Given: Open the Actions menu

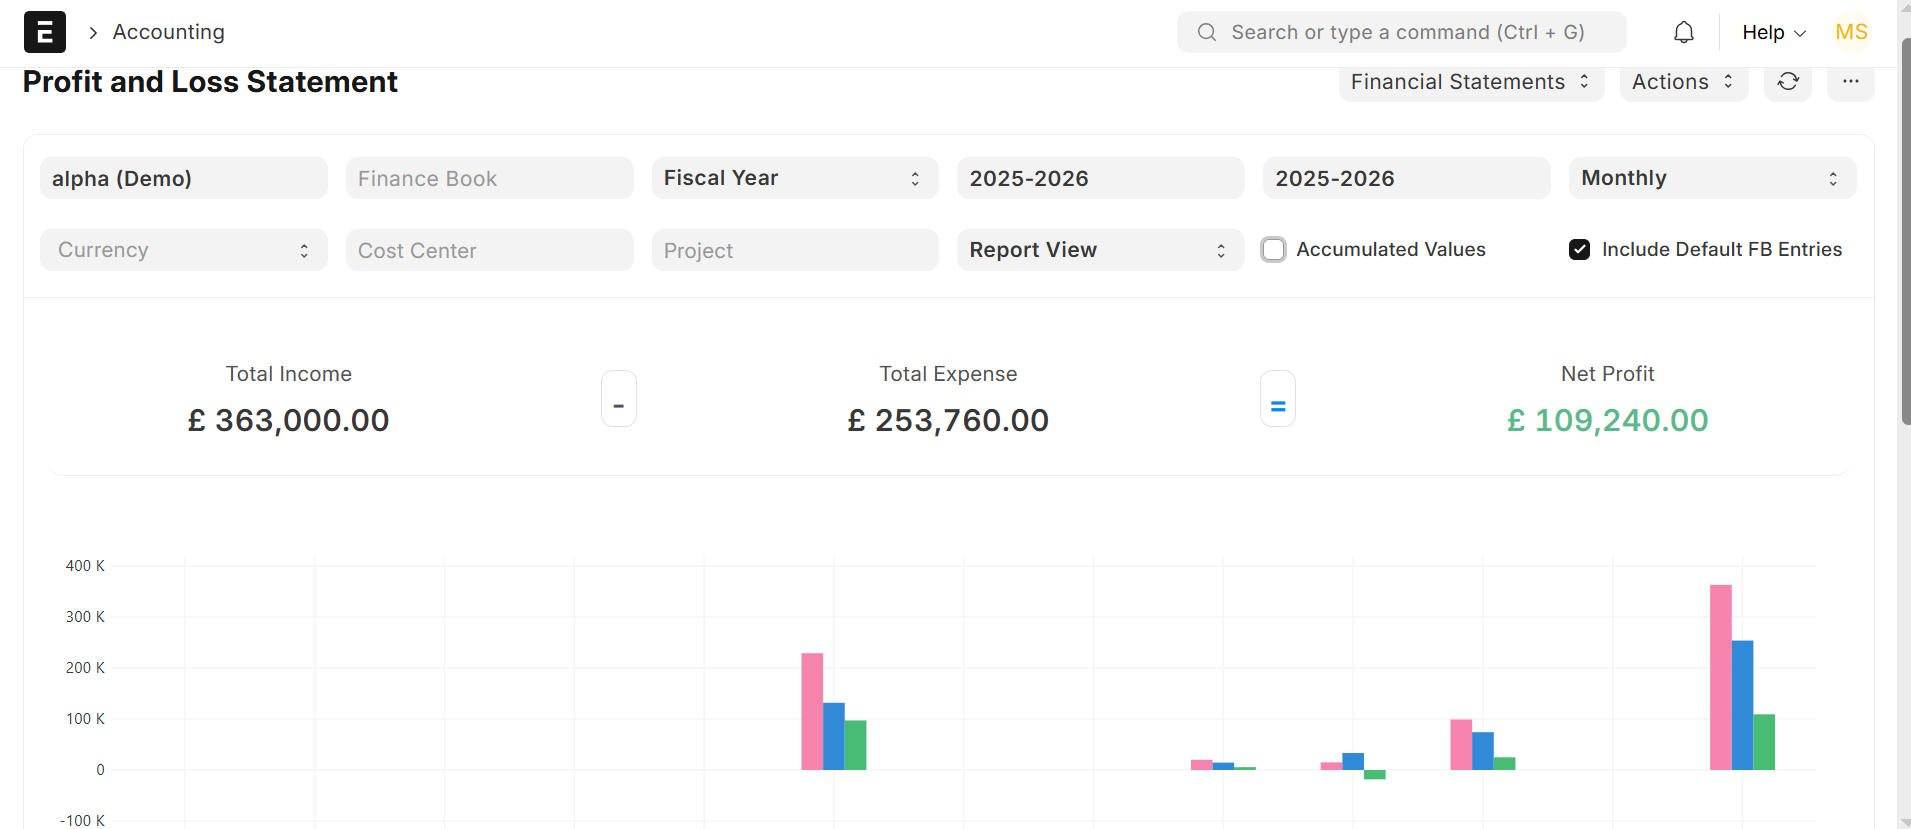Looking at the screenshot, I should click(1682, 82).
